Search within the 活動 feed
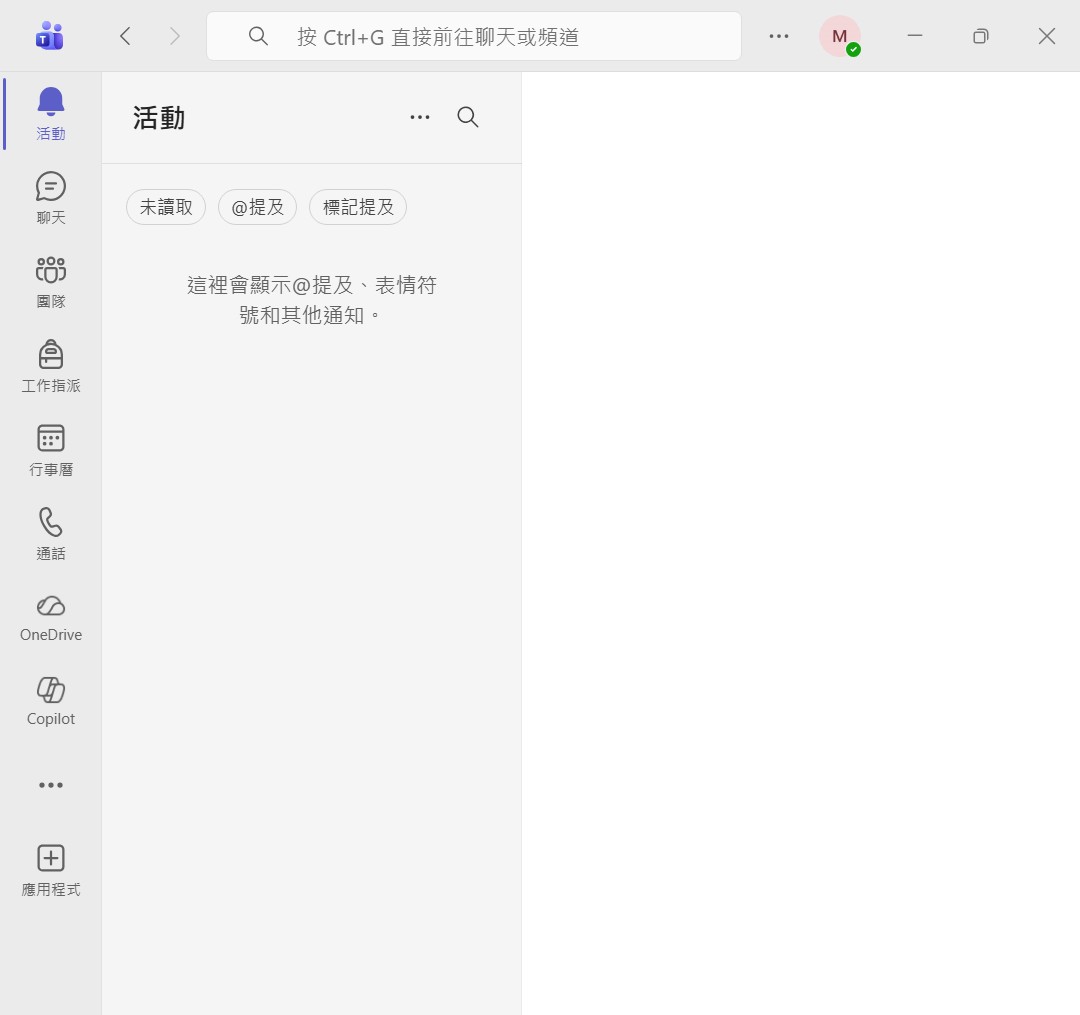1080x1015 pixels. coord(468,117)
